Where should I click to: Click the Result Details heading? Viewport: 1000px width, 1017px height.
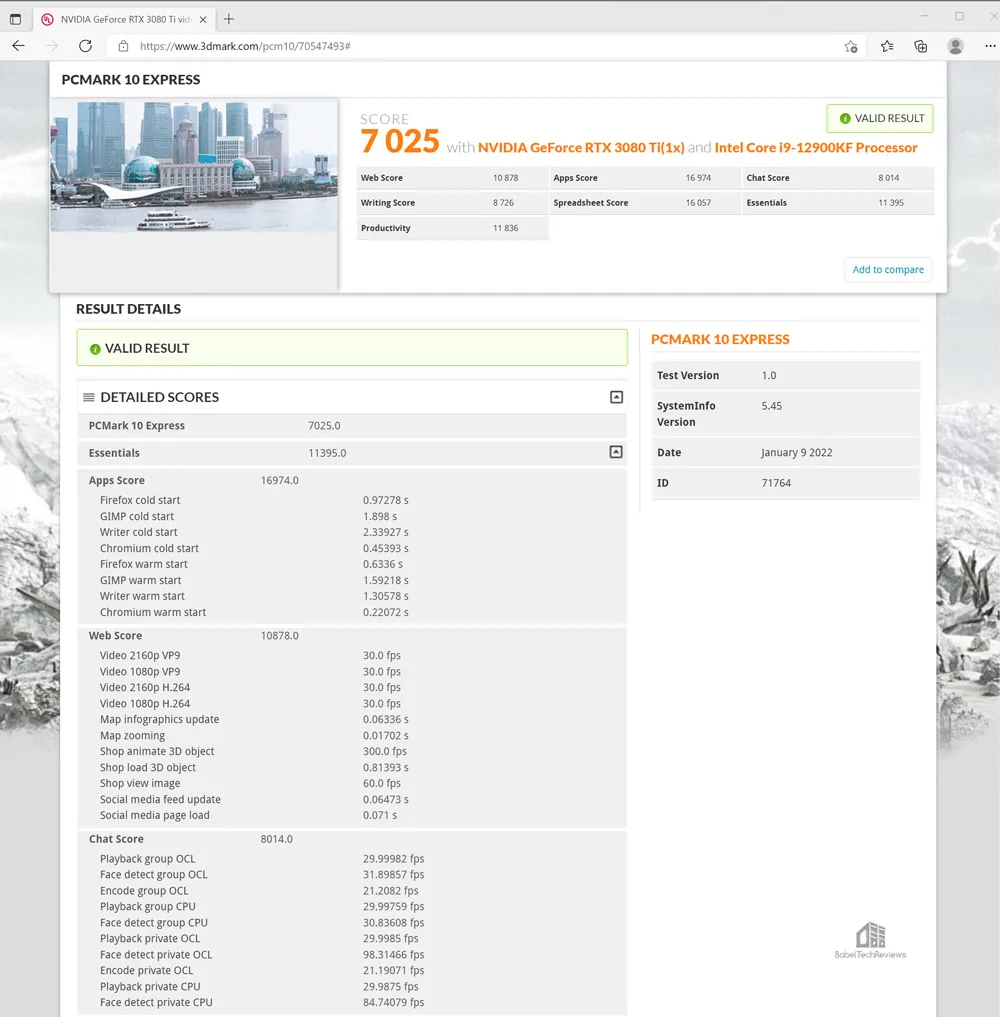(x=128, y=309)
